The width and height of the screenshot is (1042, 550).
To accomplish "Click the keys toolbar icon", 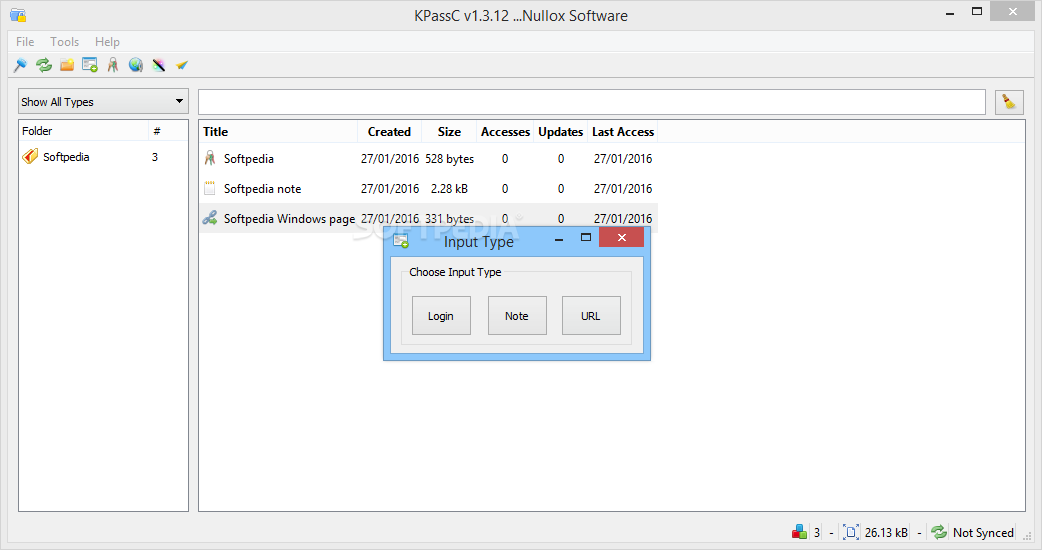I will (113, 65).
